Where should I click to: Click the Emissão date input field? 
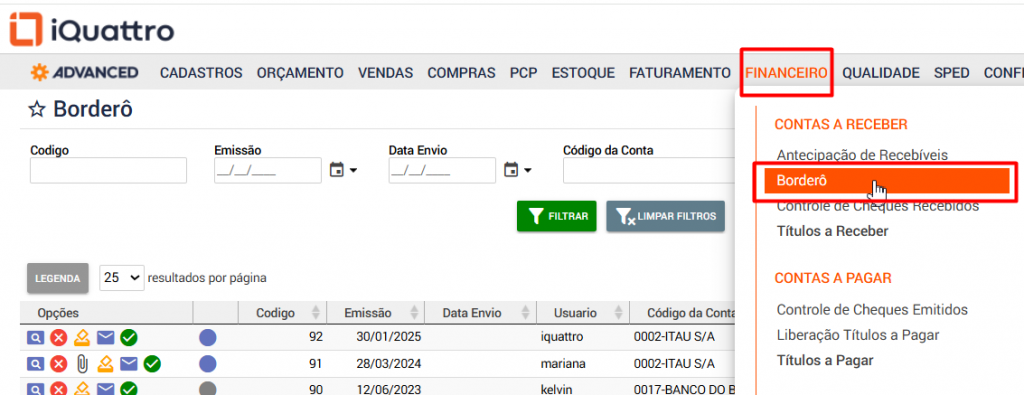click(268, 170)
